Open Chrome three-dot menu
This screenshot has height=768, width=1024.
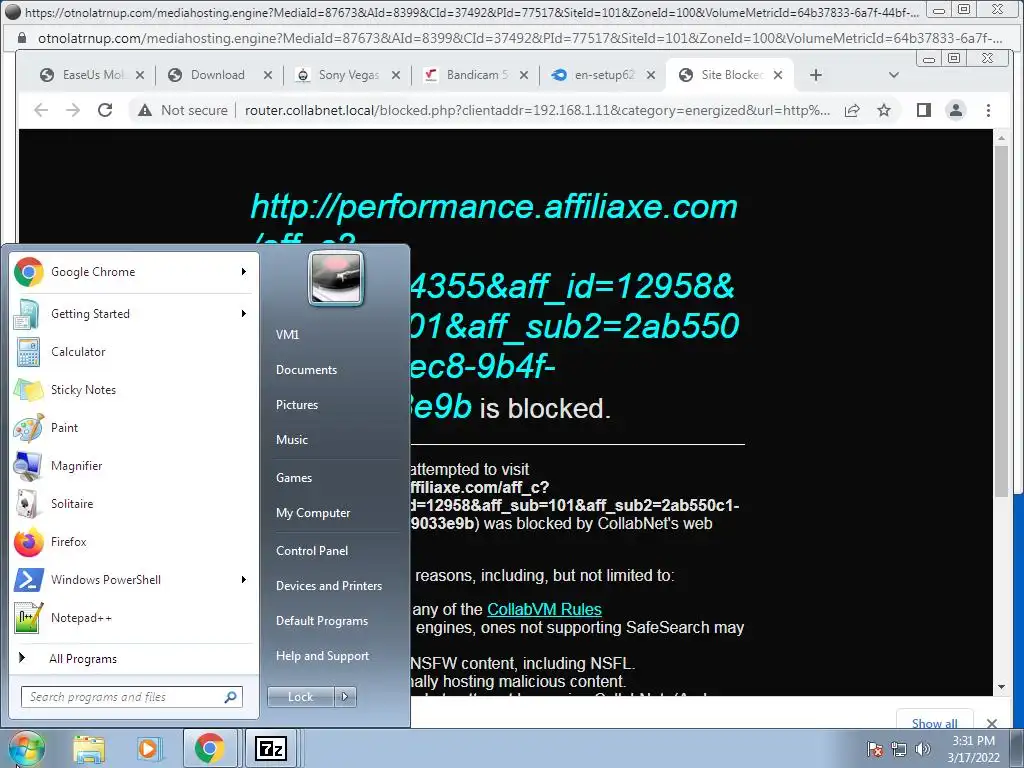988,110
